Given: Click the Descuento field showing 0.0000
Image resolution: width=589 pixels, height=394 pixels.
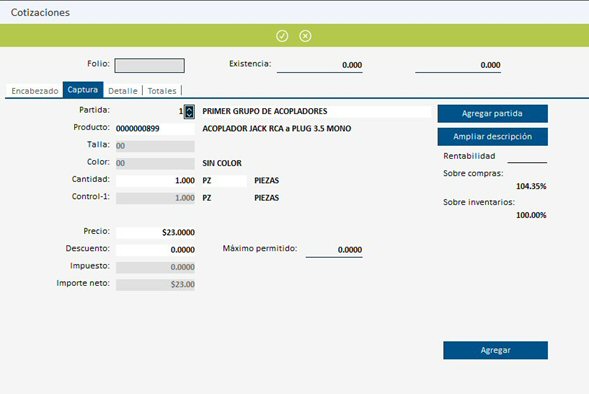Looking at the screenshot, I should point(155,250).
